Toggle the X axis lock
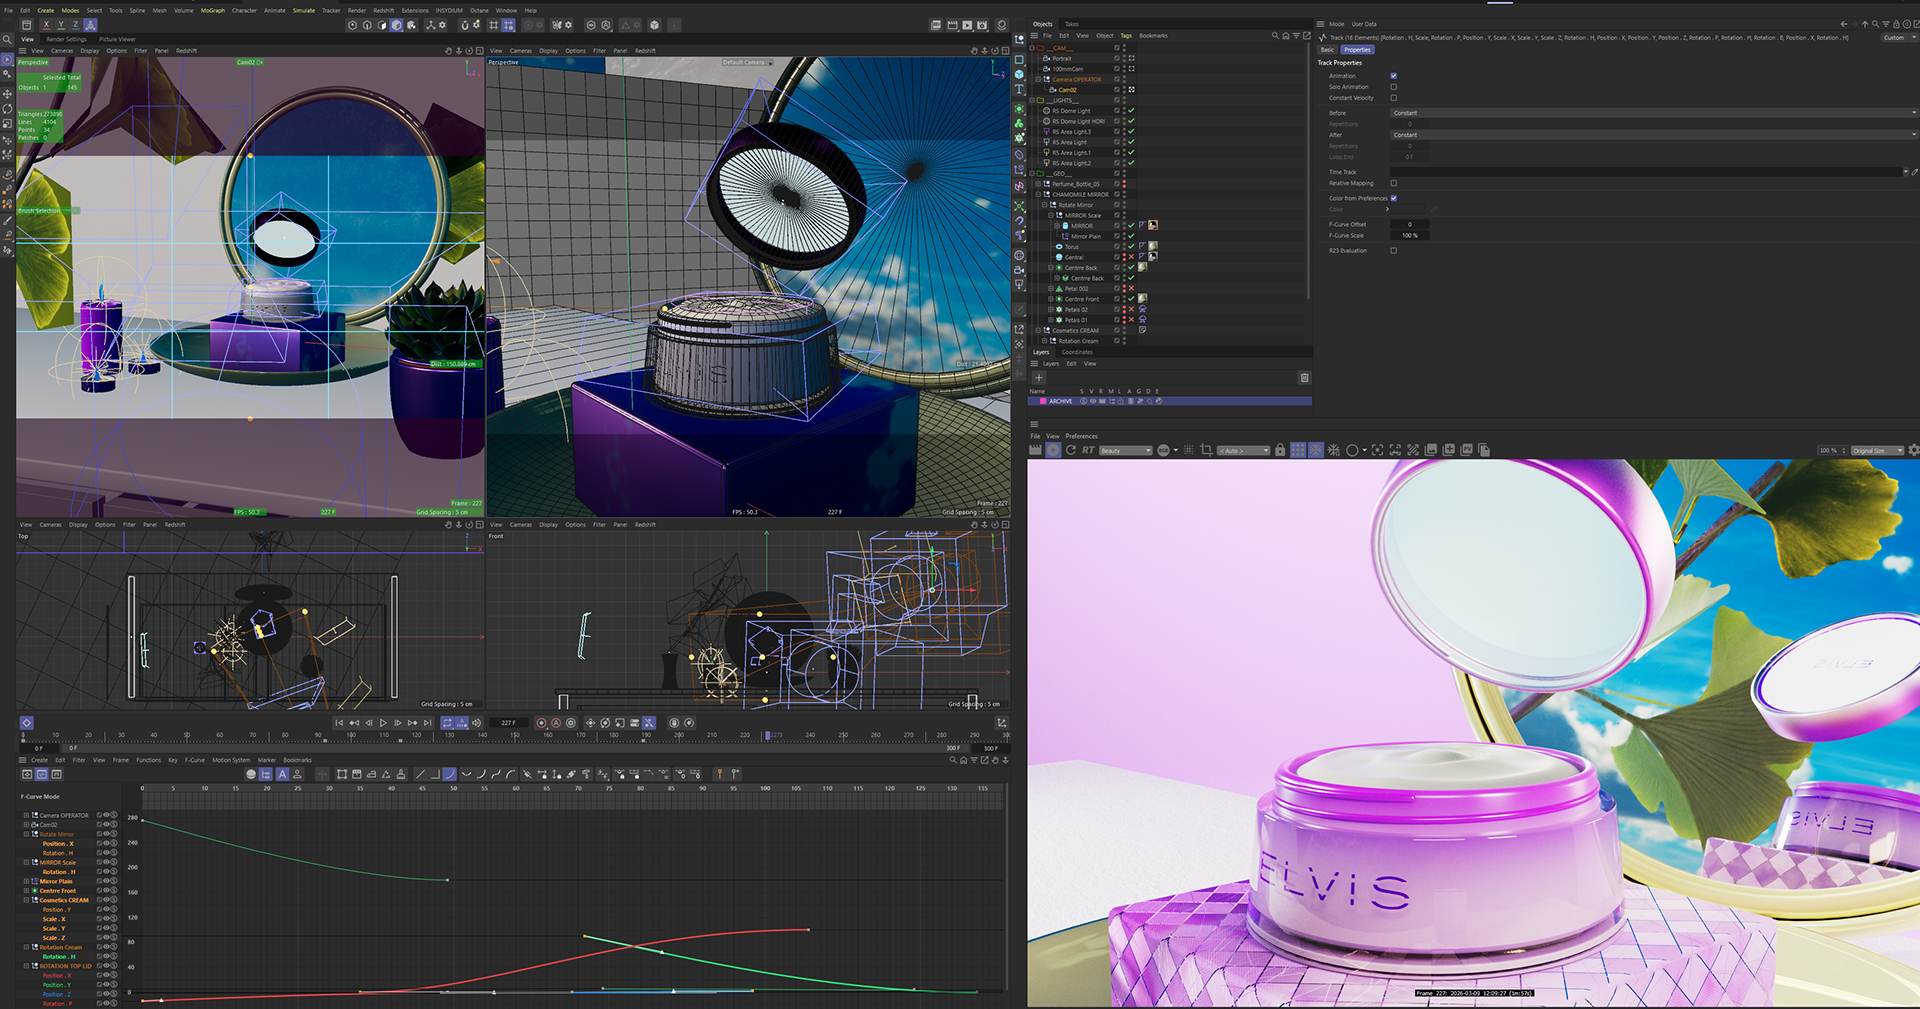Viewport: 1920px width, 1009px height. coord(46,25)
